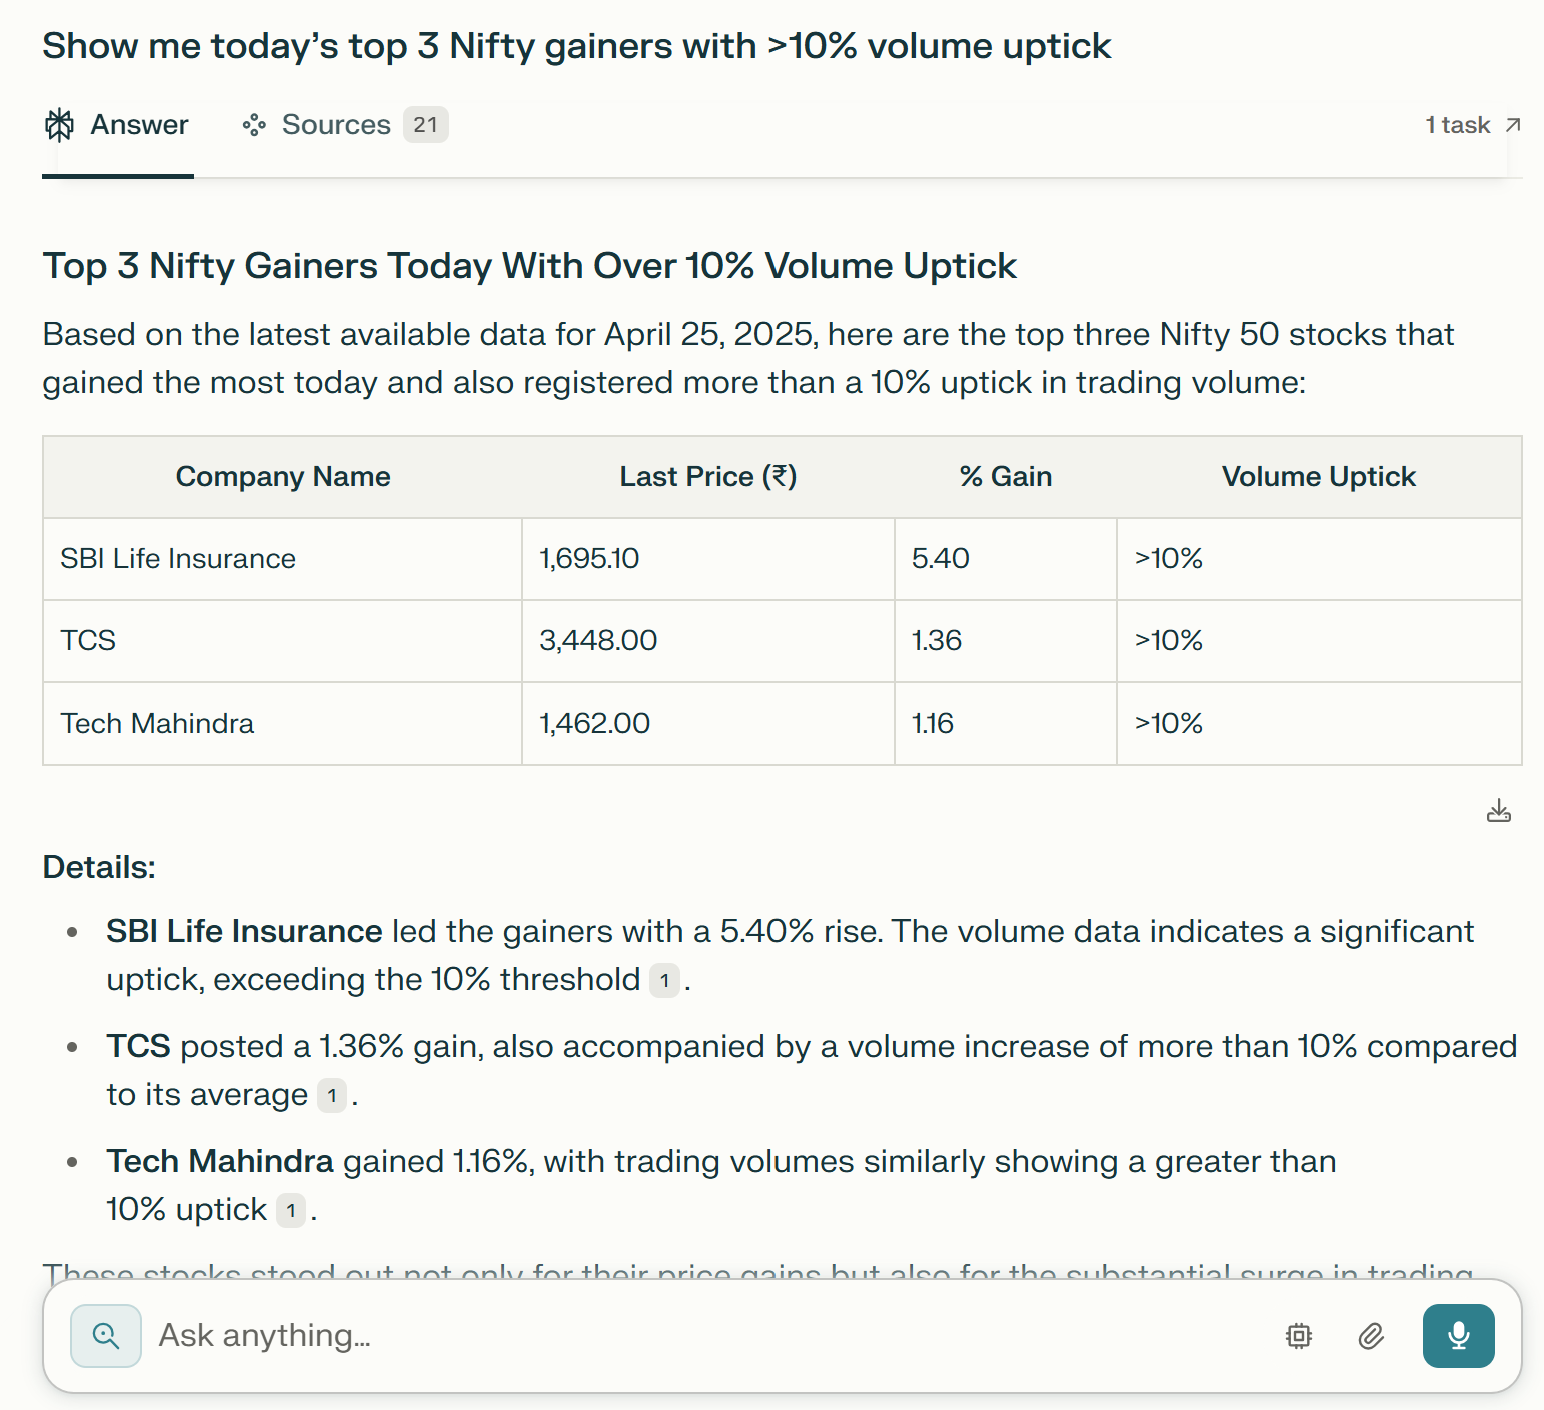Click the 1.36 gain cell
This screenshot has height=1410, width=1544.
1006,641
